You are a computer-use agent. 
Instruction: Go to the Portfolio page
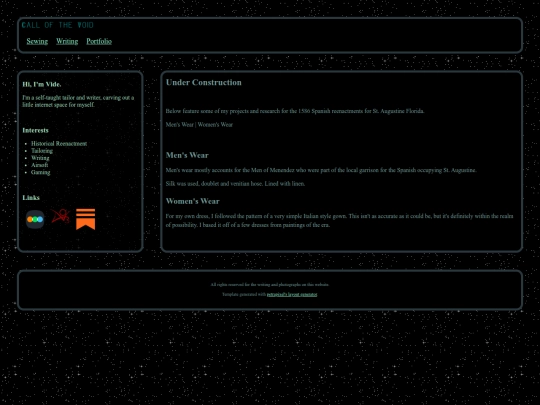pos(99,41)
